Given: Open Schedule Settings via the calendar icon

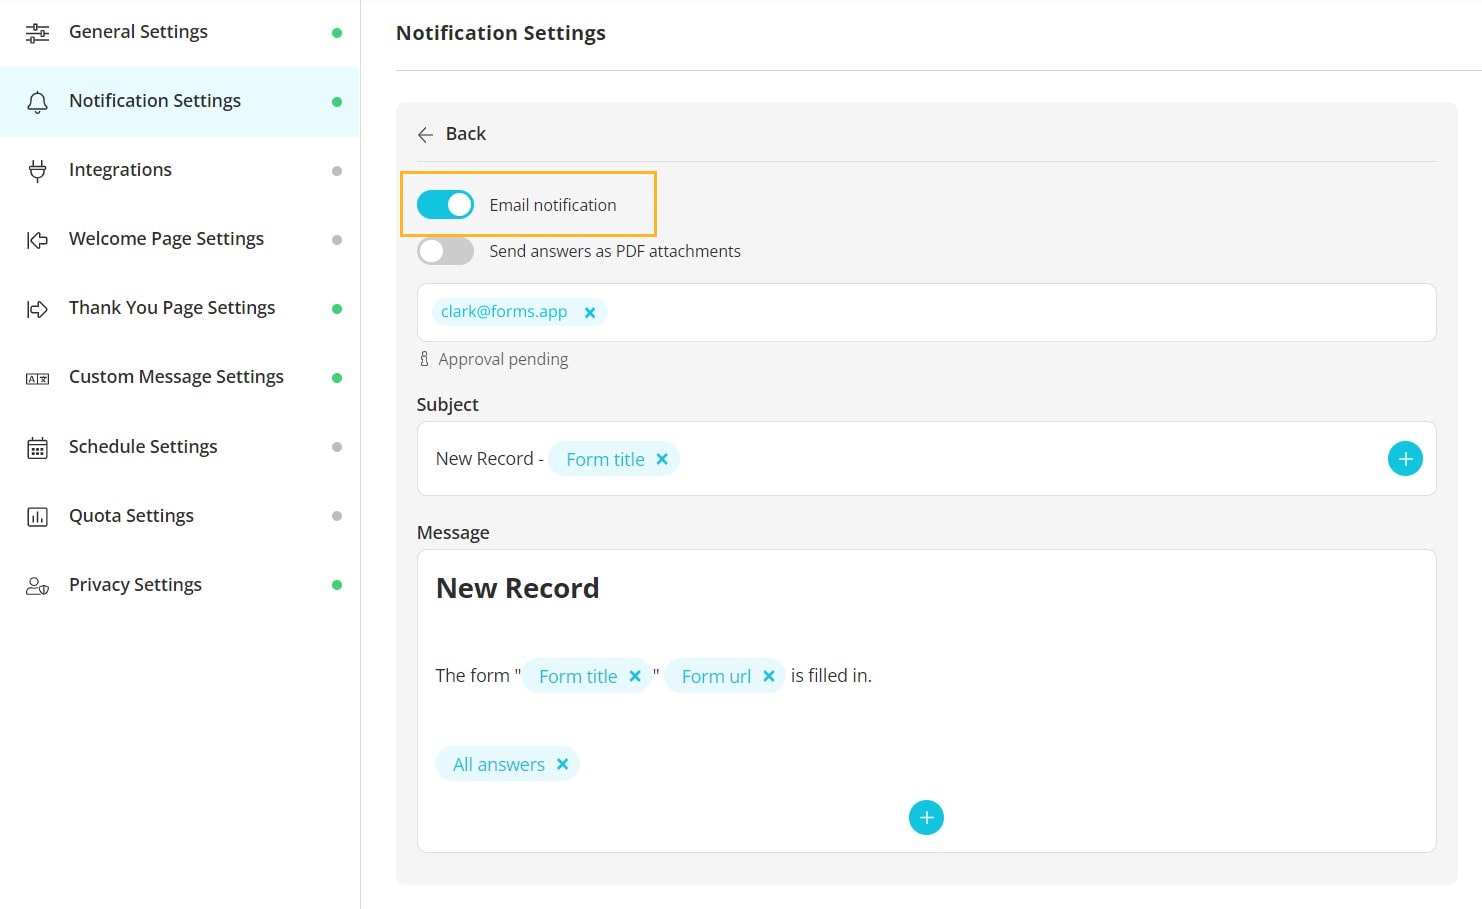Looking at the screenshot, I should (37, 446).
